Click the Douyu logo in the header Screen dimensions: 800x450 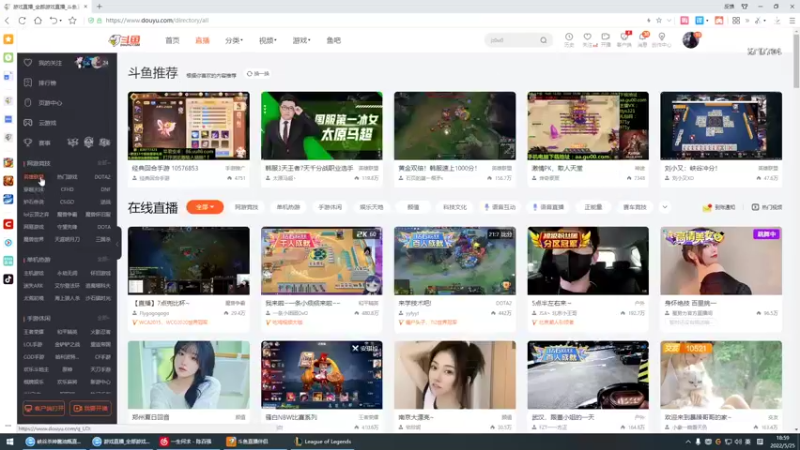124,40
